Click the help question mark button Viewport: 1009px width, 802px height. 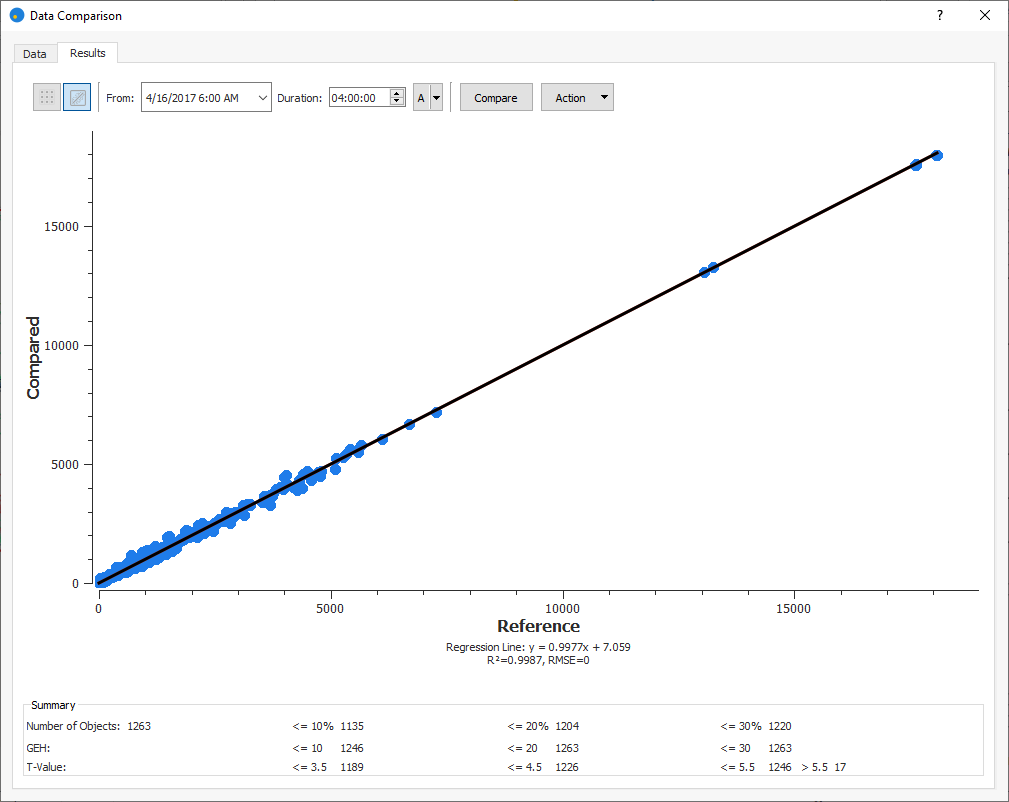coord(940,16)
